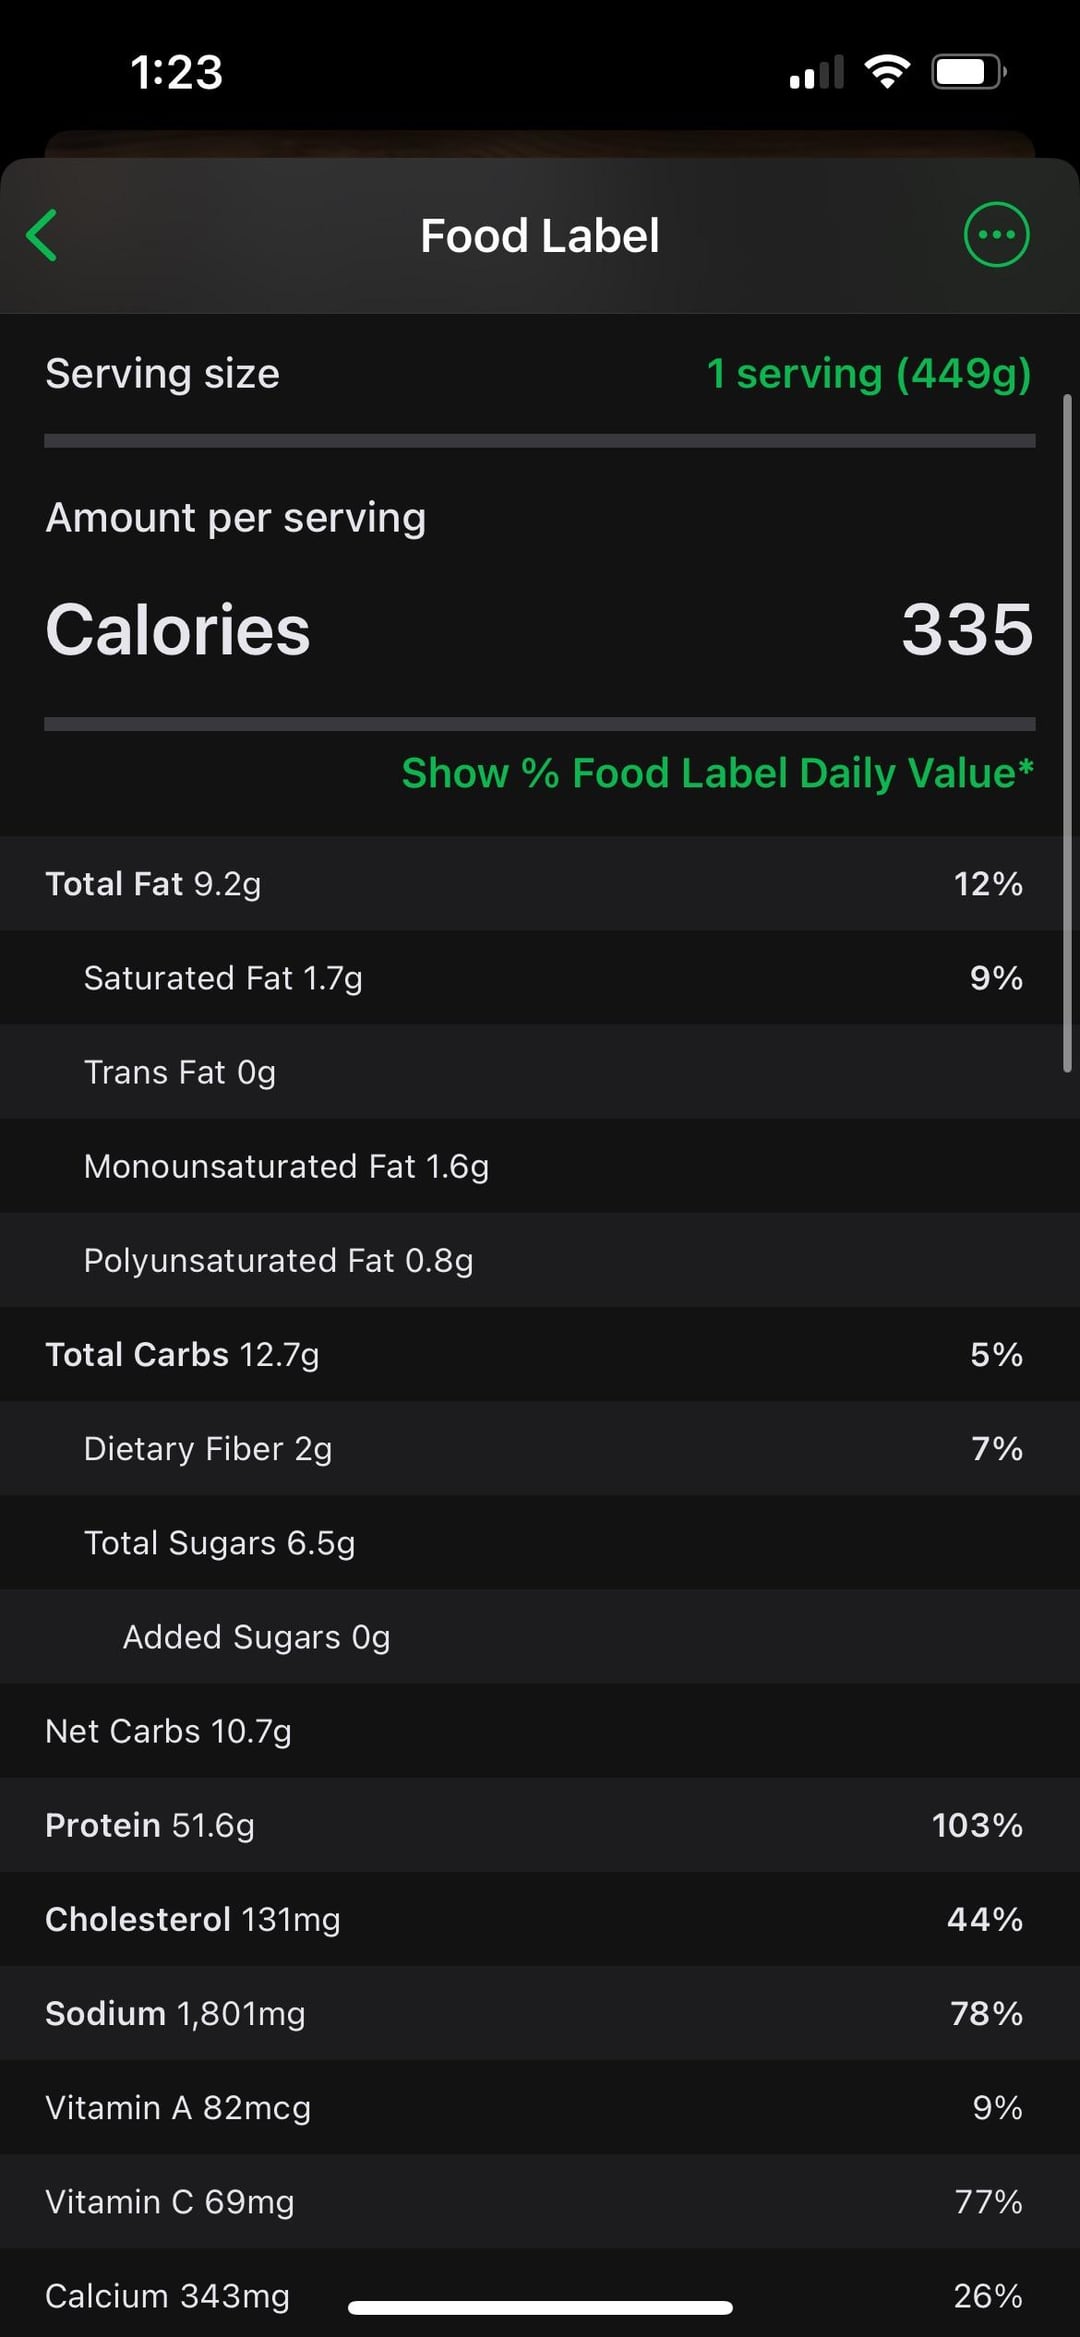Click the vertical scrollbar indicator
The width and height of the screenshot is (1080, 2337).
tap(1067, 734)
